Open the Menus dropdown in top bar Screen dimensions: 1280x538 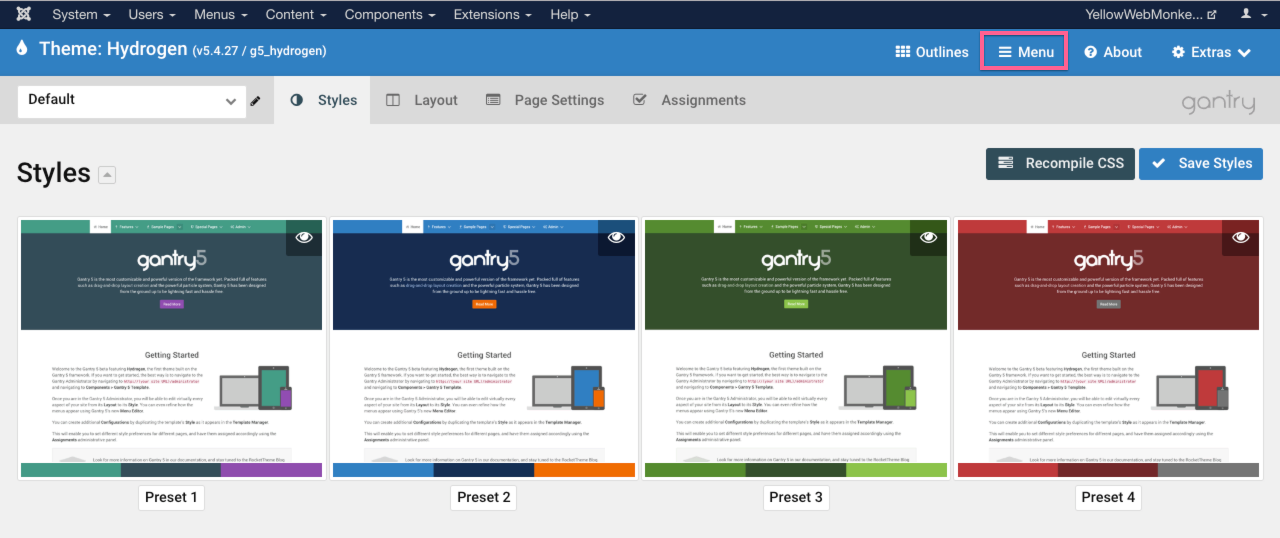(221, 14)
